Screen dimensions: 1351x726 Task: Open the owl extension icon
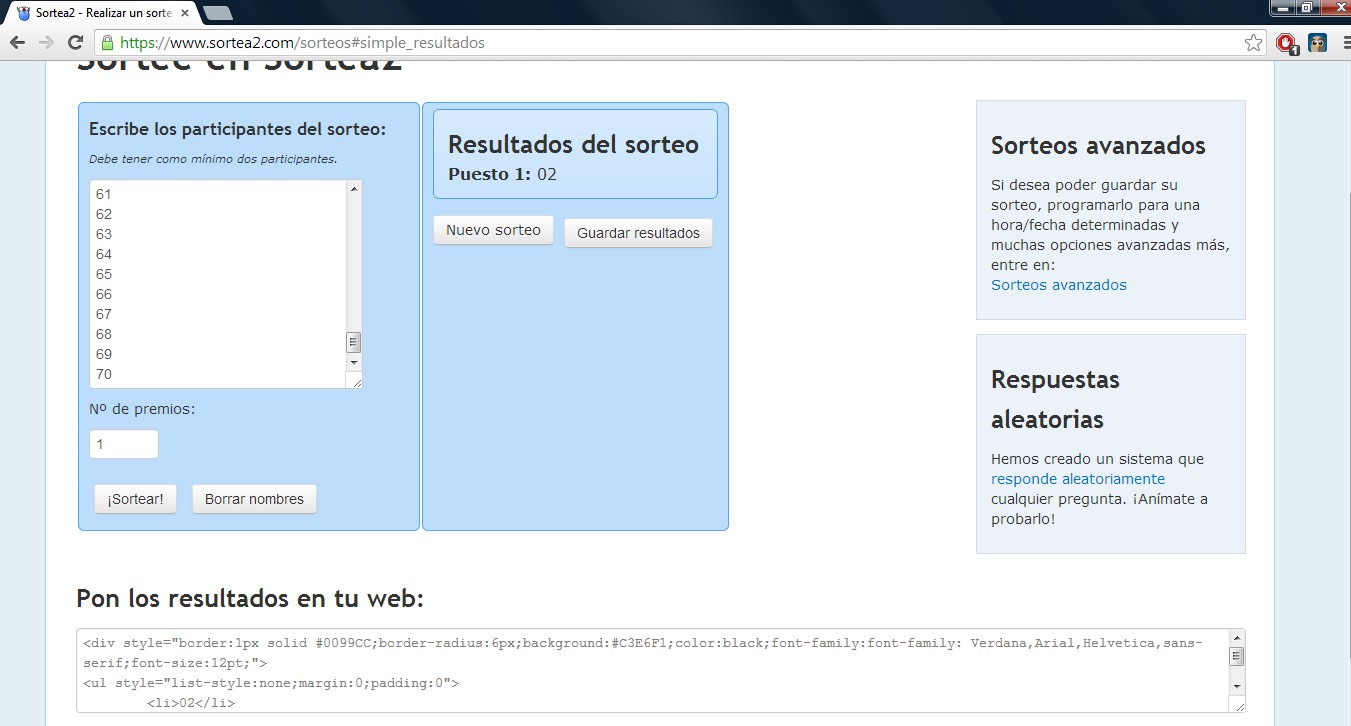pos(1317,43)
